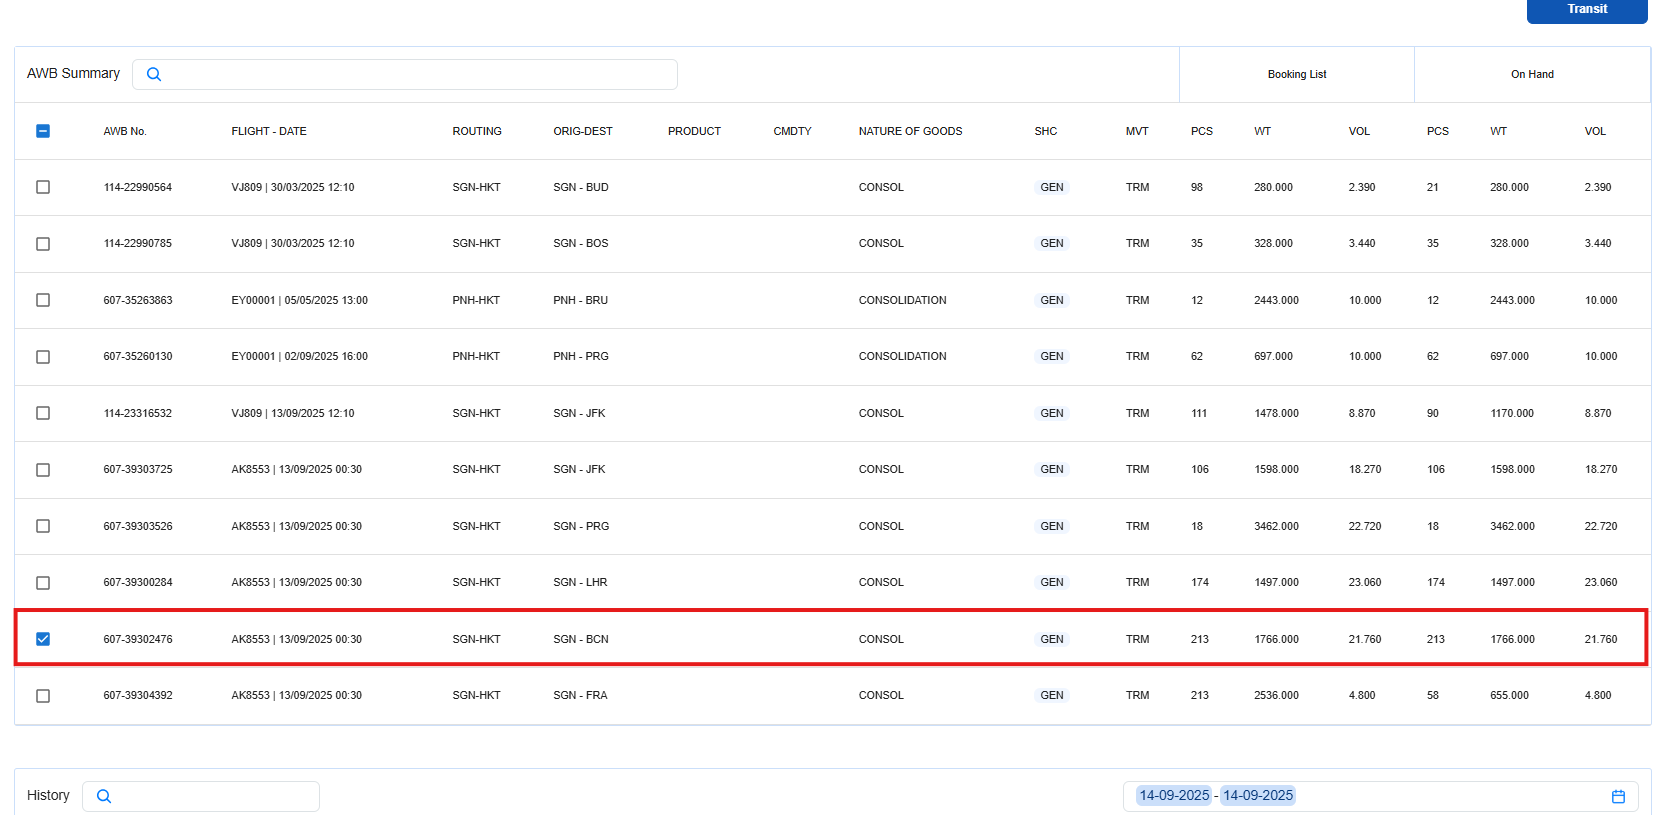This screenshot has height=815, width=1663.
Task: Uncheck the selected AWB 607-39302476 row
Action: point(43,639)
